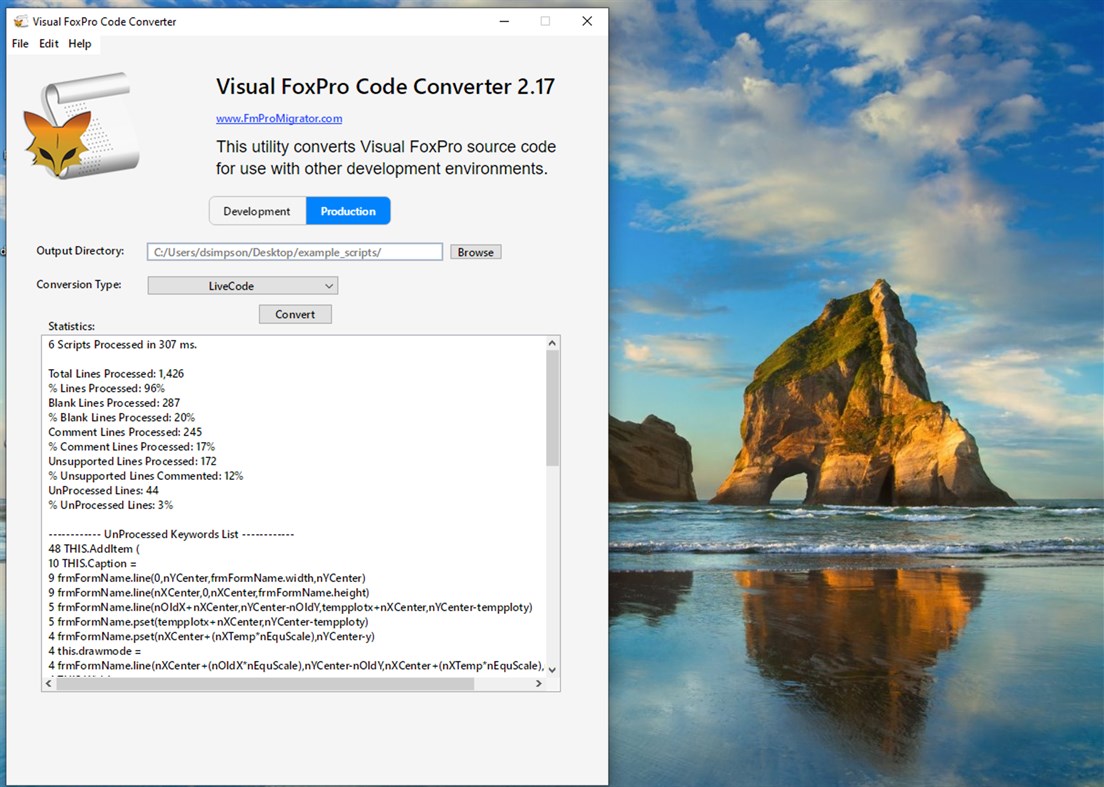Click the "48 THIS.AddItem (" line
This screenshot has width=1104, height=787.
pyautogui.click(x=94, y=549)
